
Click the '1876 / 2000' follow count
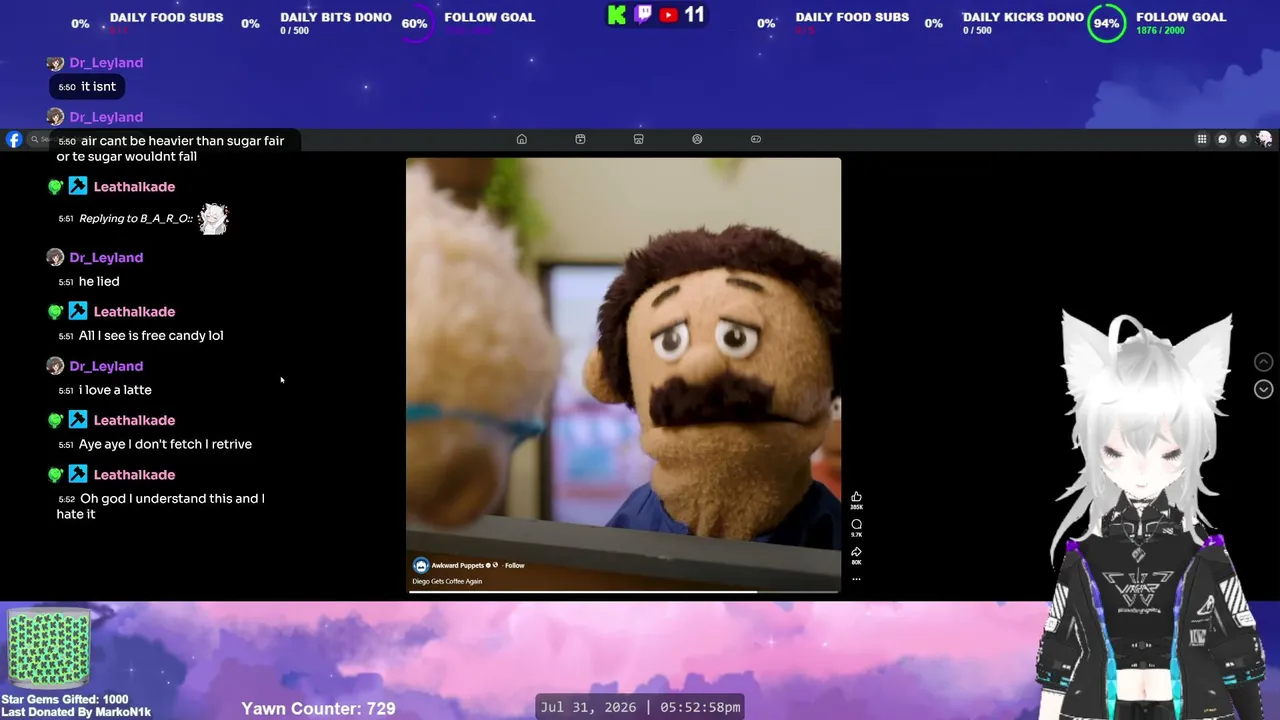1162,31
